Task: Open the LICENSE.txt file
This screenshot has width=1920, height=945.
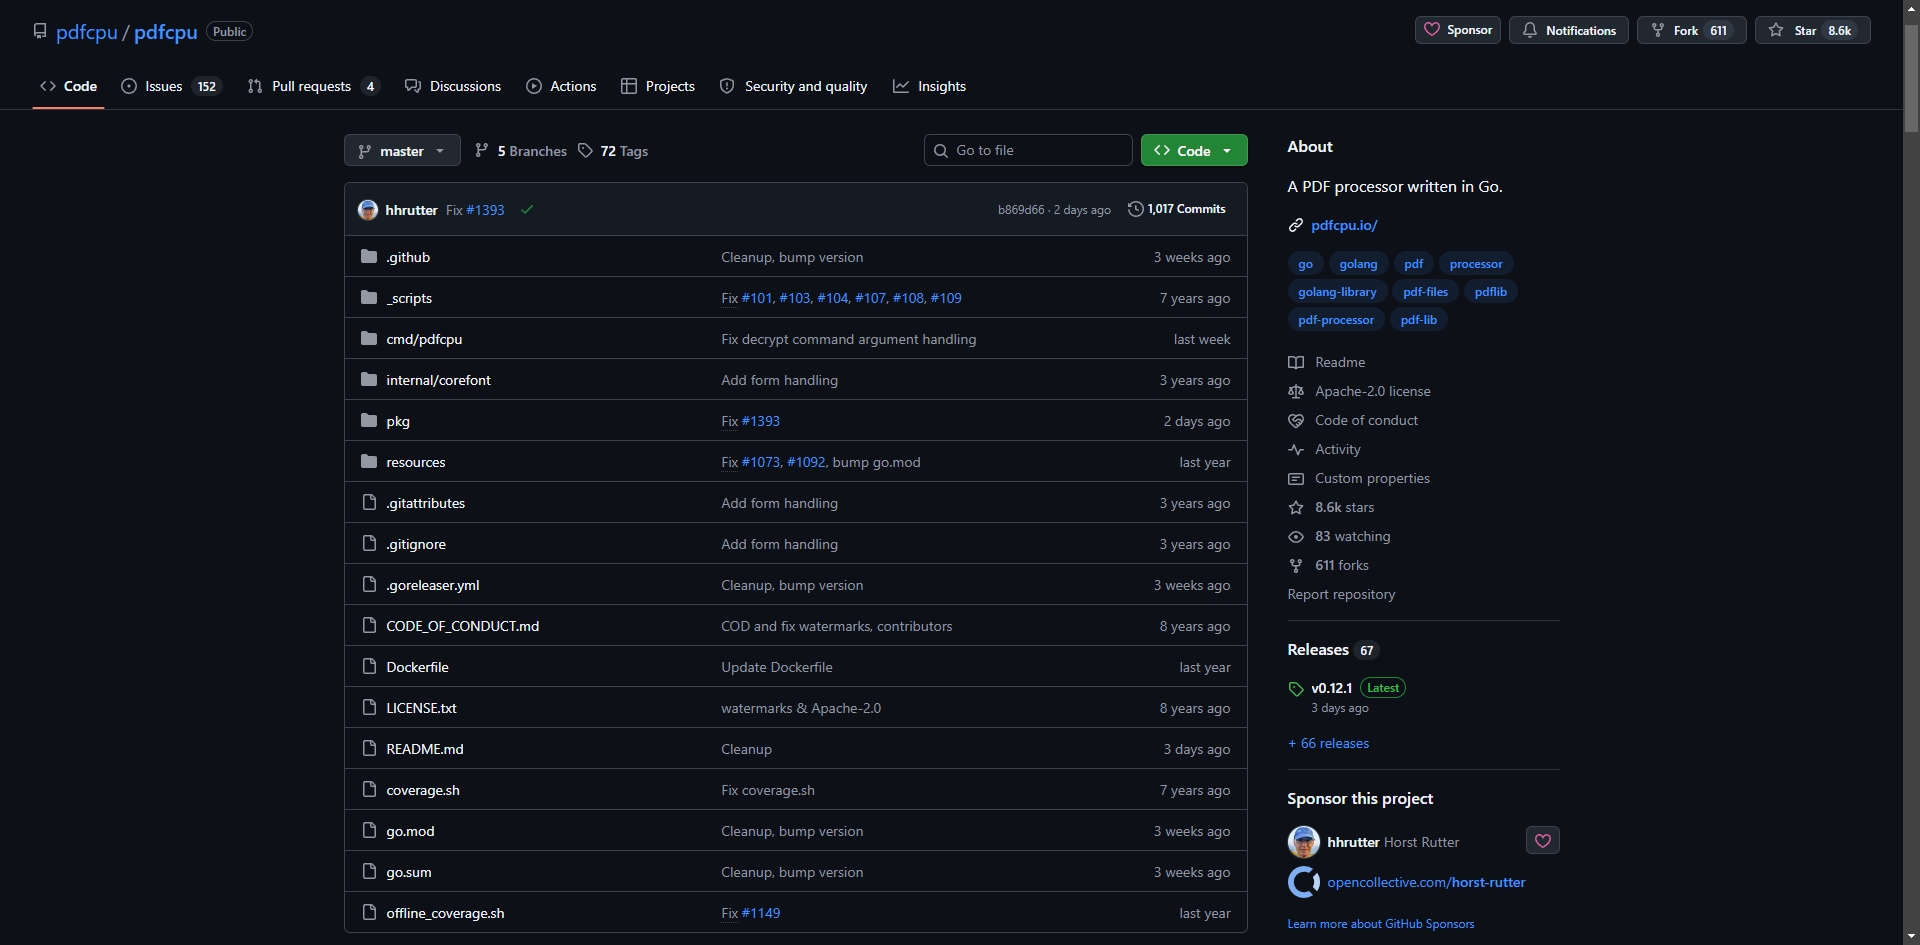Action: (x=421, y=707)
